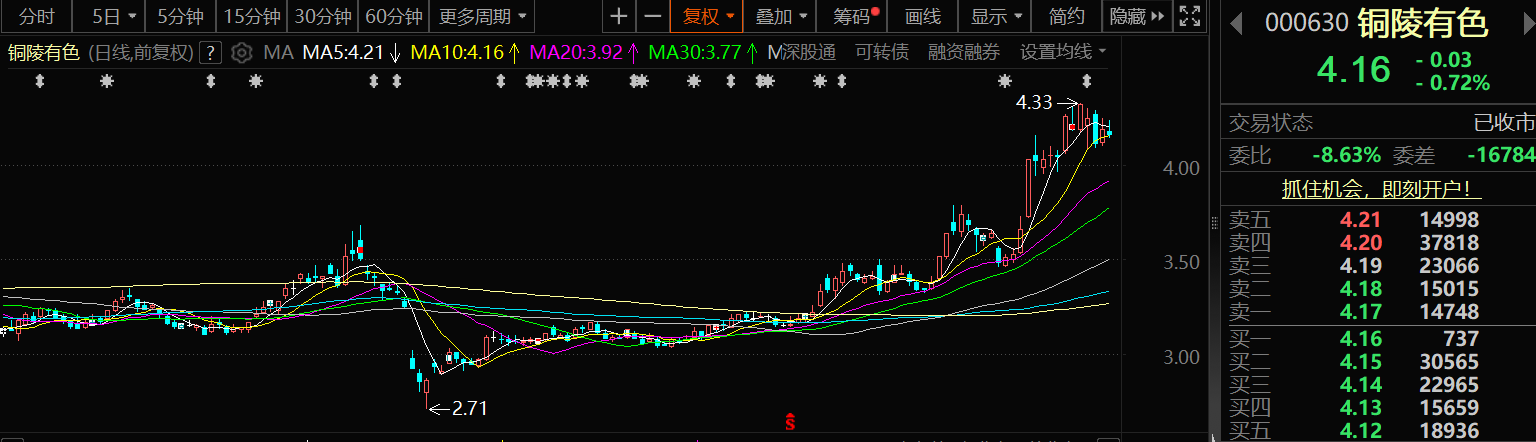Toggle the 简约 simple mode
1536x442 pixels.
tap(1066, 16)
